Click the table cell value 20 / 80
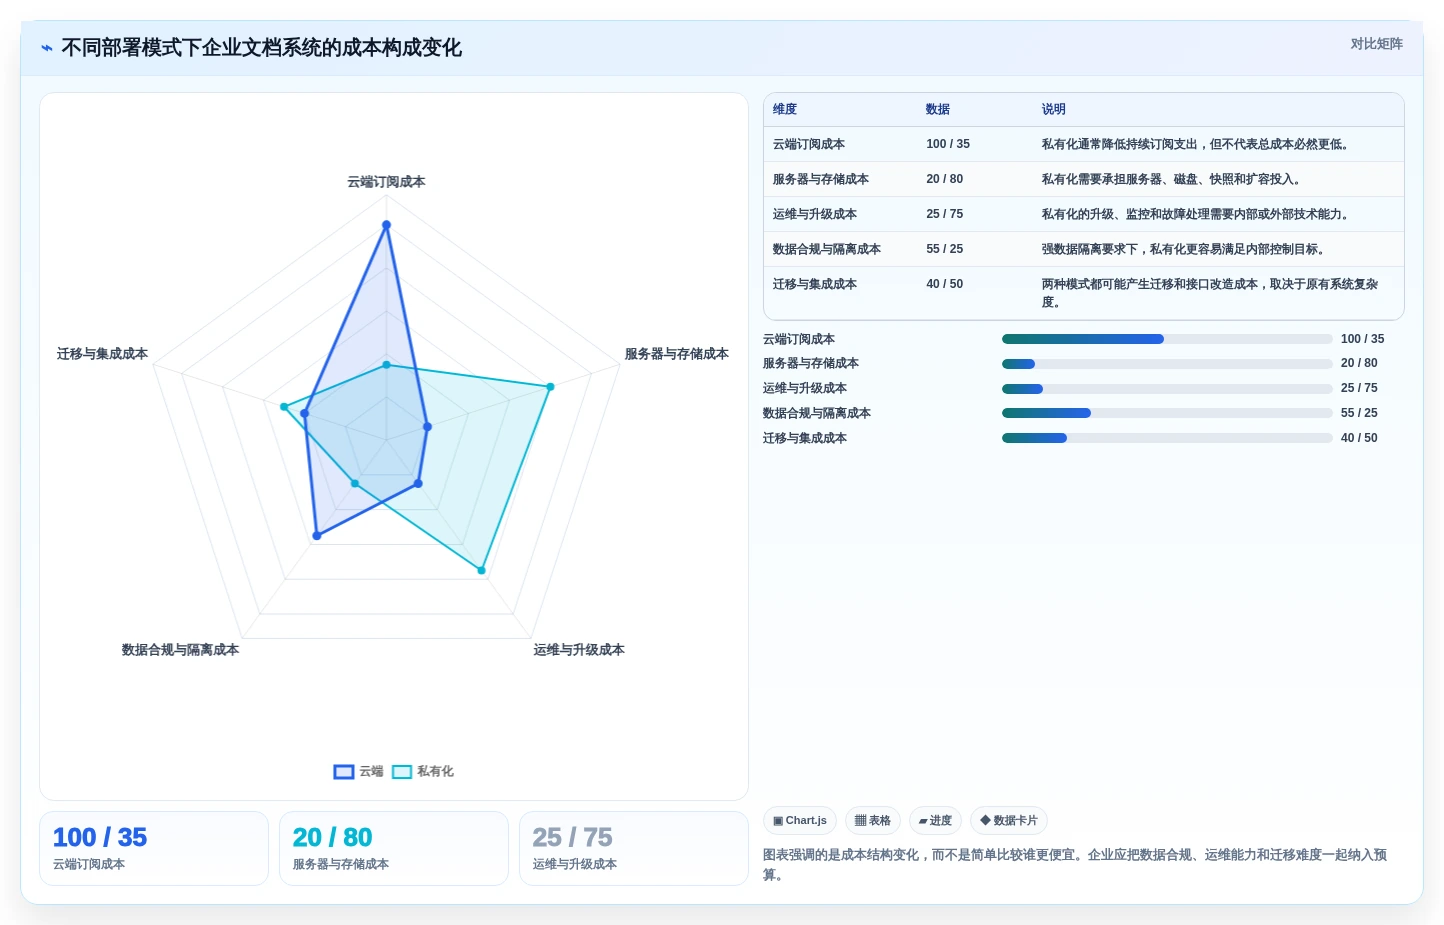 tap(945, 179)
